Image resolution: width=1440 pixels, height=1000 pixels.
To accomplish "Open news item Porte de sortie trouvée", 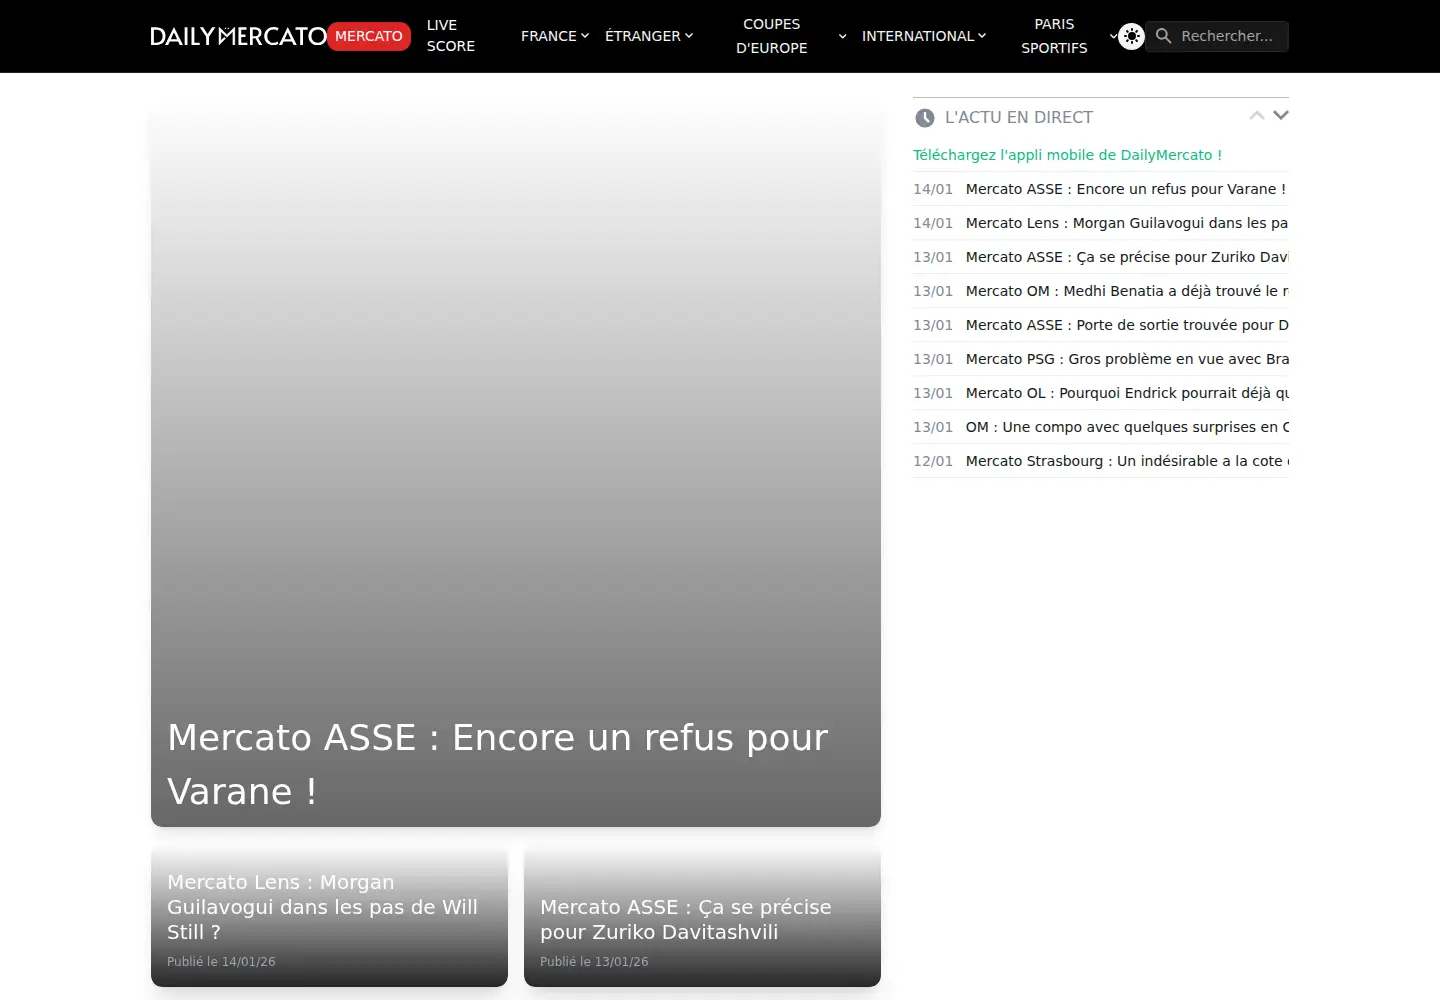I will click(1100, 325).
